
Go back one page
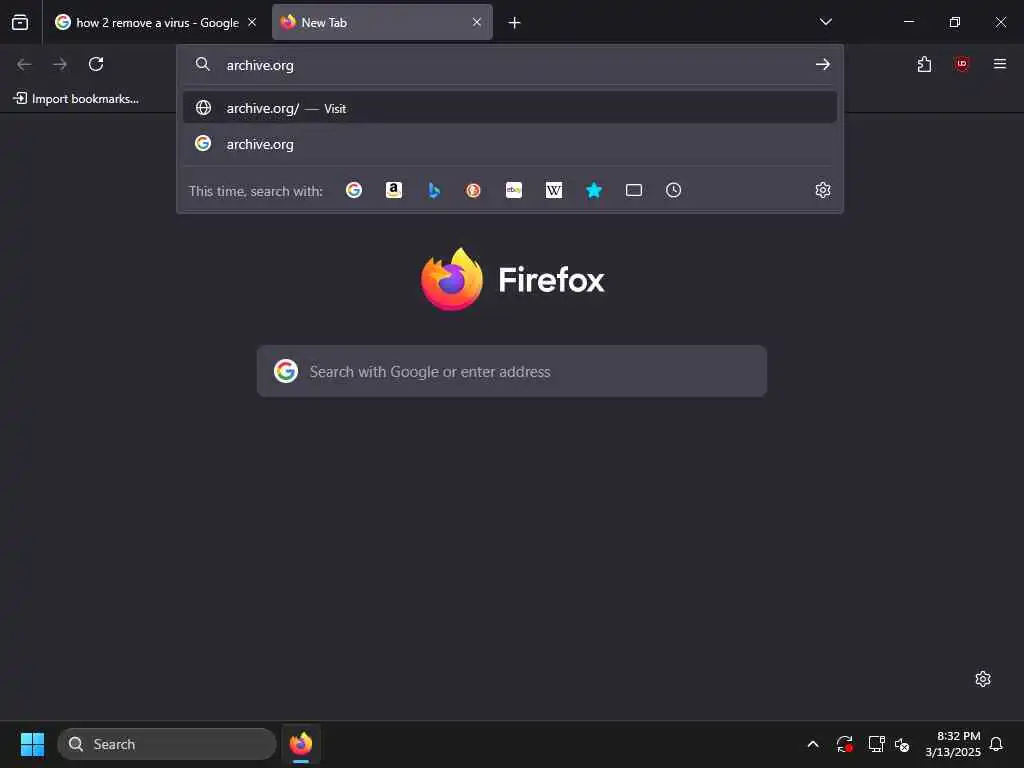(x=24, y=64)
